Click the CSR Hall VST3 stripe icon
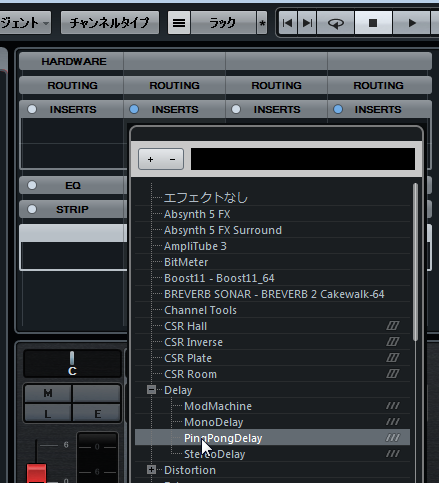The image size is (439, 483). [393, 326]
